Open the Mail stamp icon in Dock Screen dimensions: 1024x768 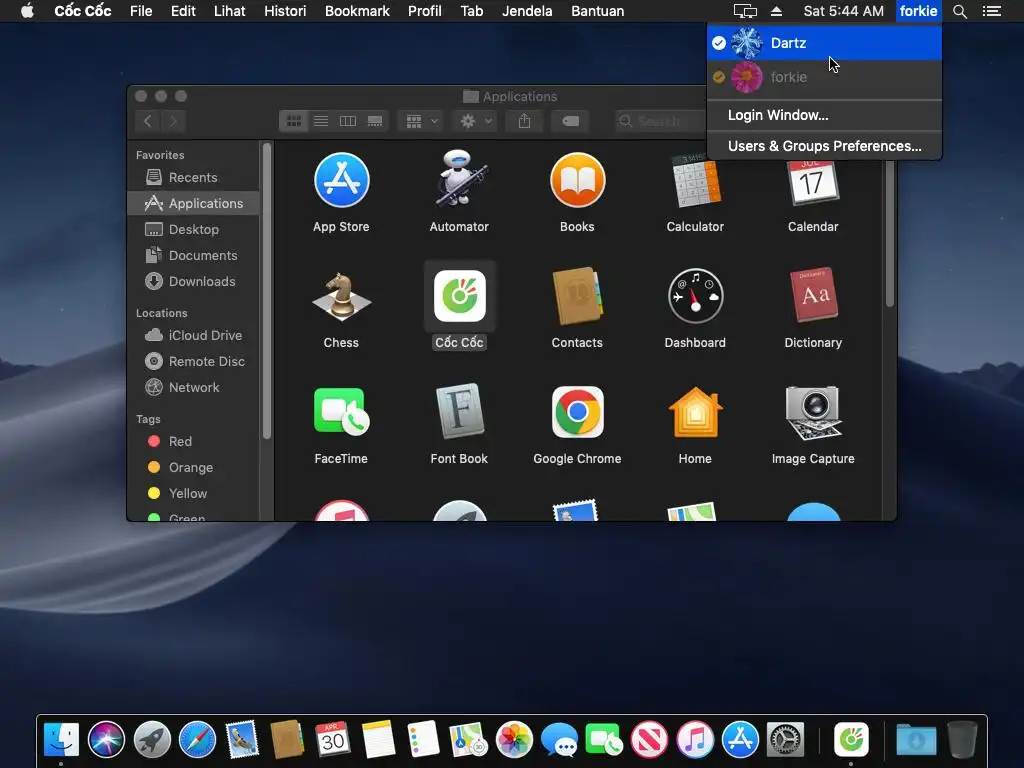click(x=242, y=740)
